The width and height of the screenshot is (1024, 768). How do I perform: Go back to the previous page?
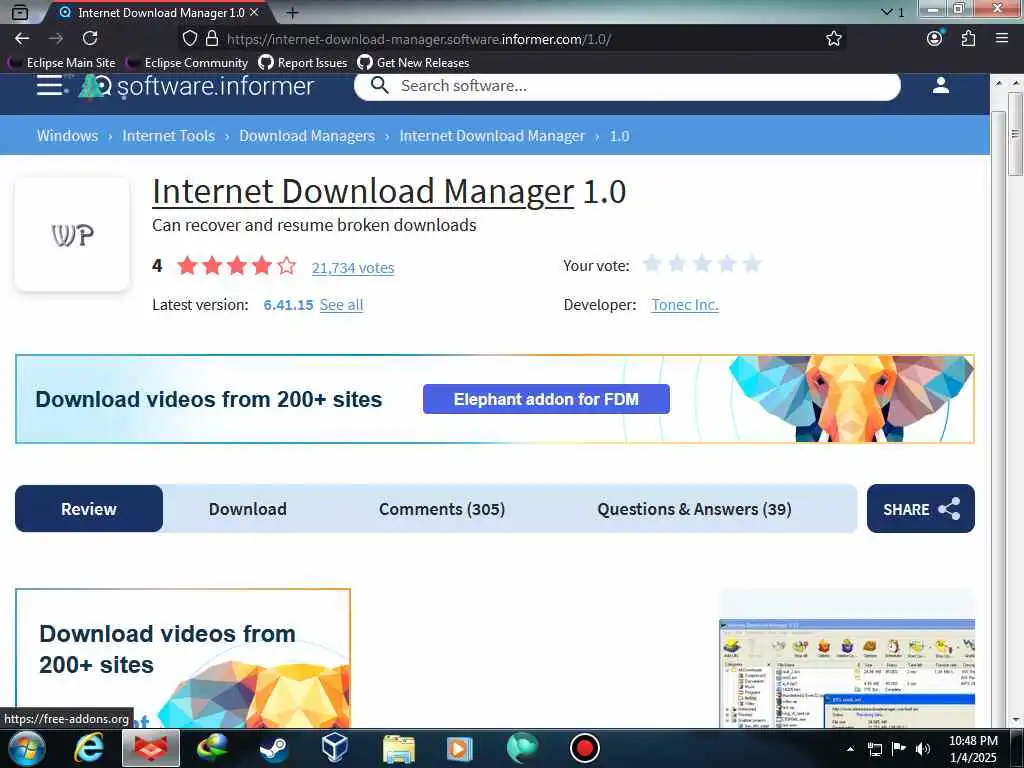coord(22,39)
